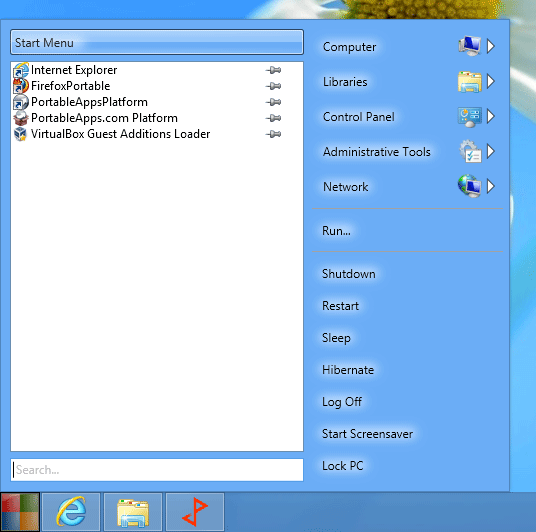536x532 pixels.
Task: Toggle the pin for FirefoxPortable
Action: click(273, 86)
